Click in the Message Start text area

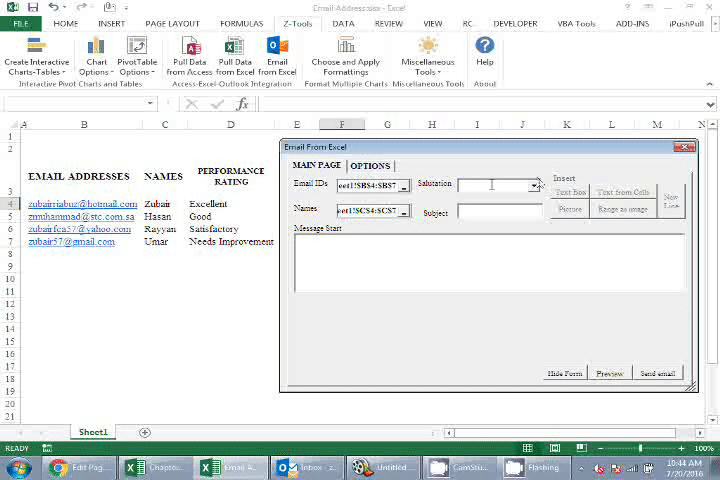[489, 263]
